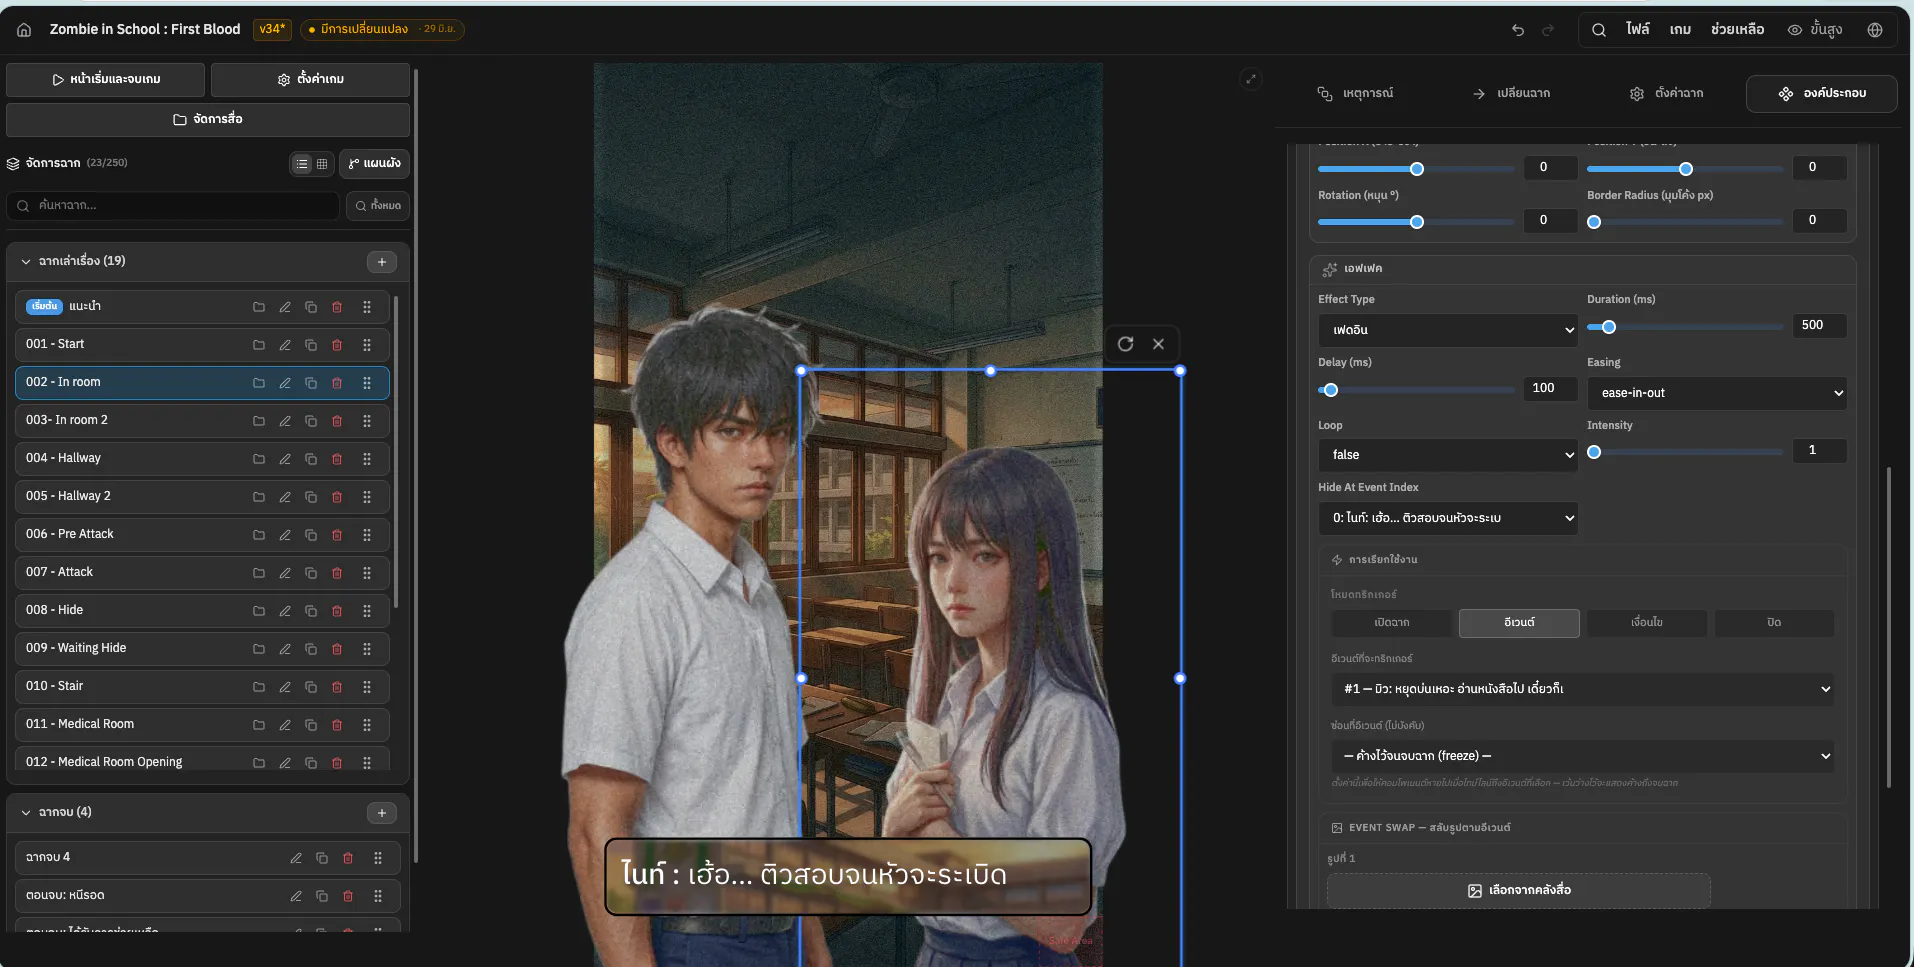Open the องค์ประกอบ tab
This screenshot has height=967, width=1914.
(1822, 94)
